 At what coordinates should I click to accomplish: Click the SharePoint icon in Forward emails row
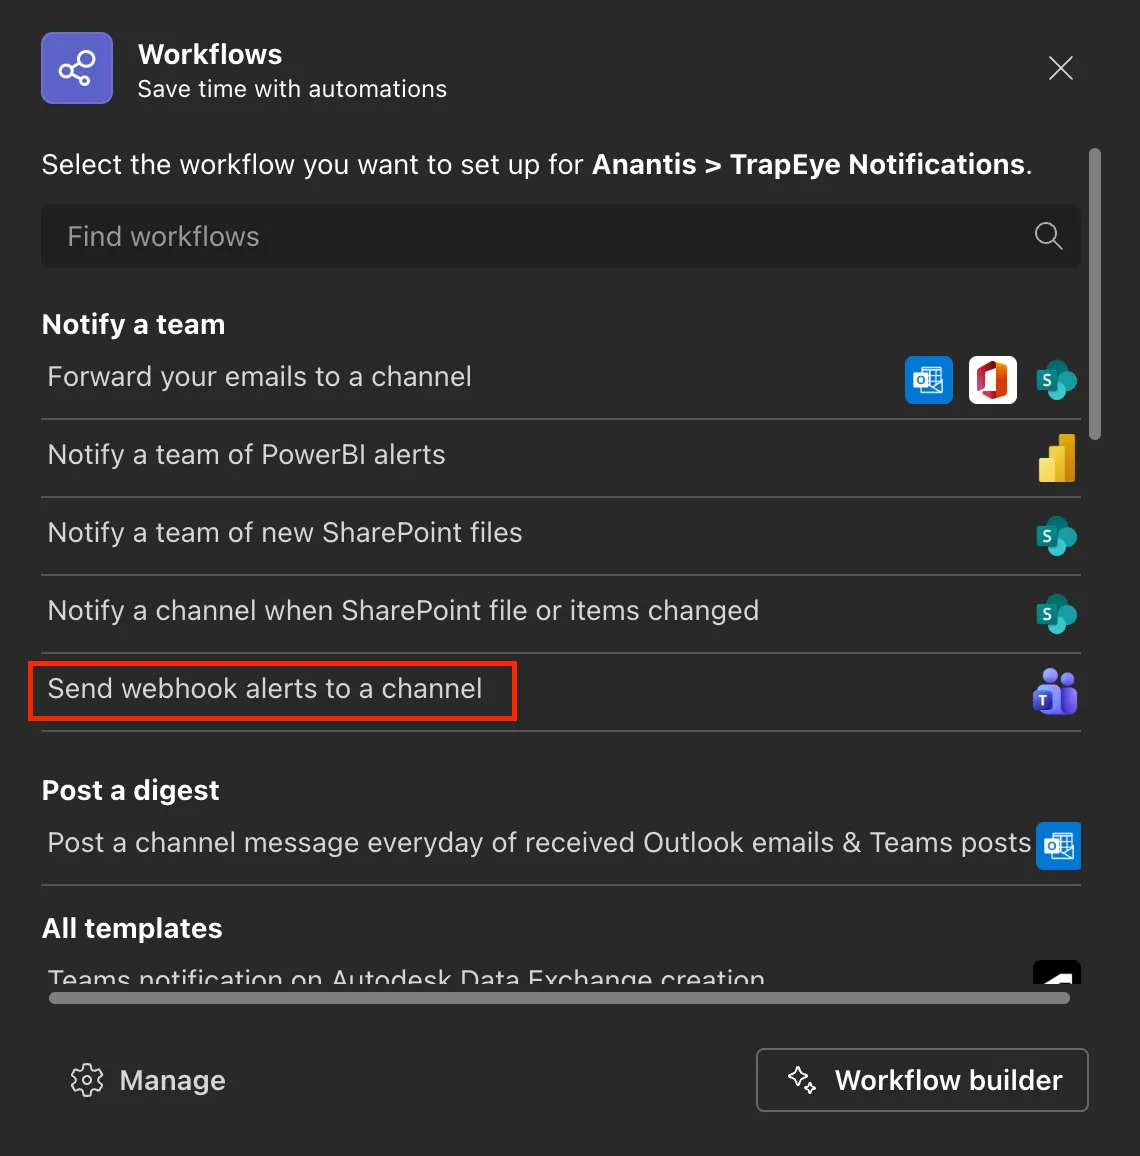tap(1056, 380)
